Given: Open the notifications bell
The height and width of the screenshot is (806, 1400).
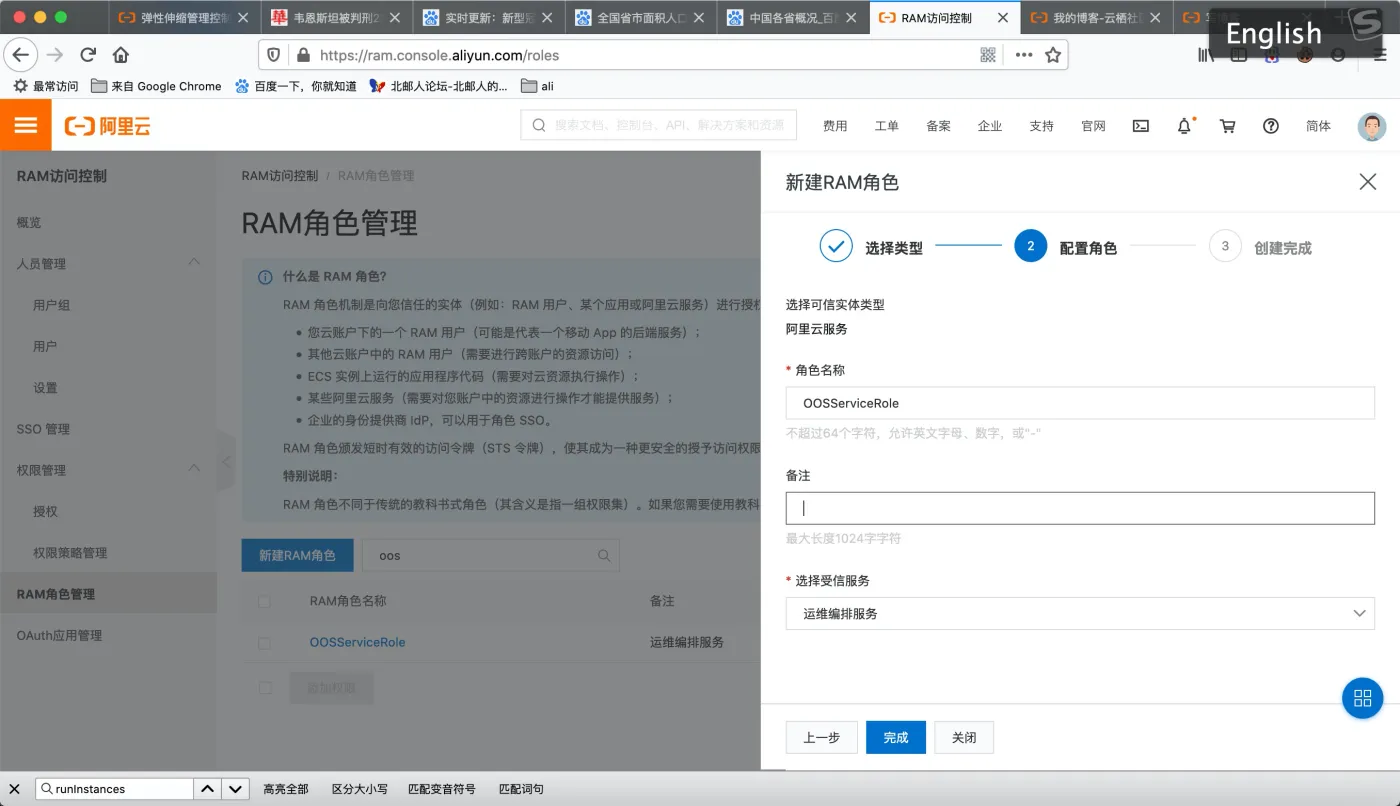Looking at the screenshot, I should point(1184,126).
